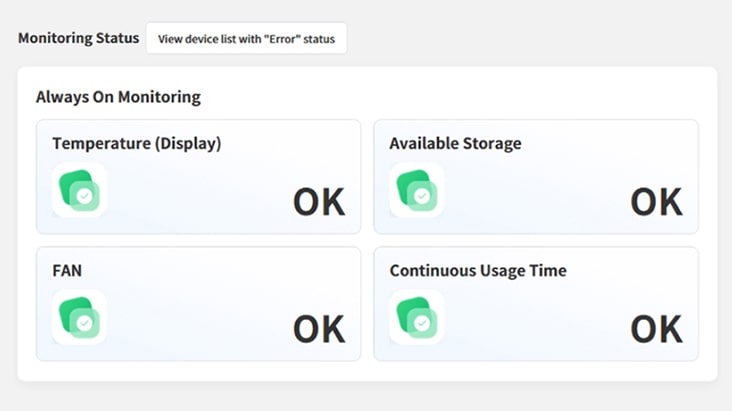Click the checkmark badge on Available Storage icon
This screenshot has width=732, height=411.
pos(423,197)
